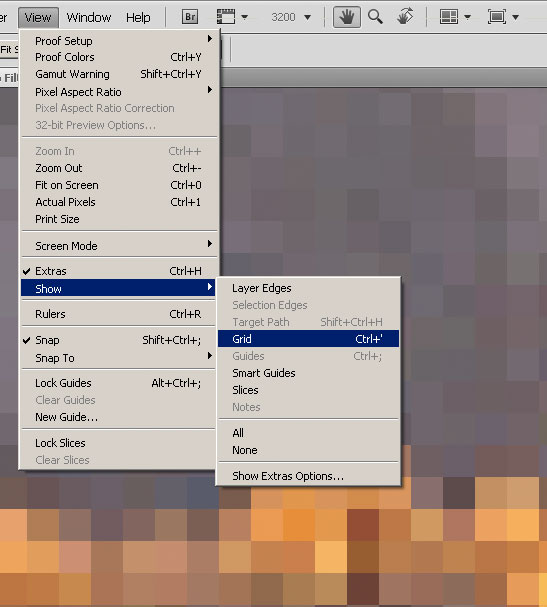This screenshot has height=607, width=547.
Task: Toggle Lock Slices
Action: pyautogui.click(x=118, y=442)
